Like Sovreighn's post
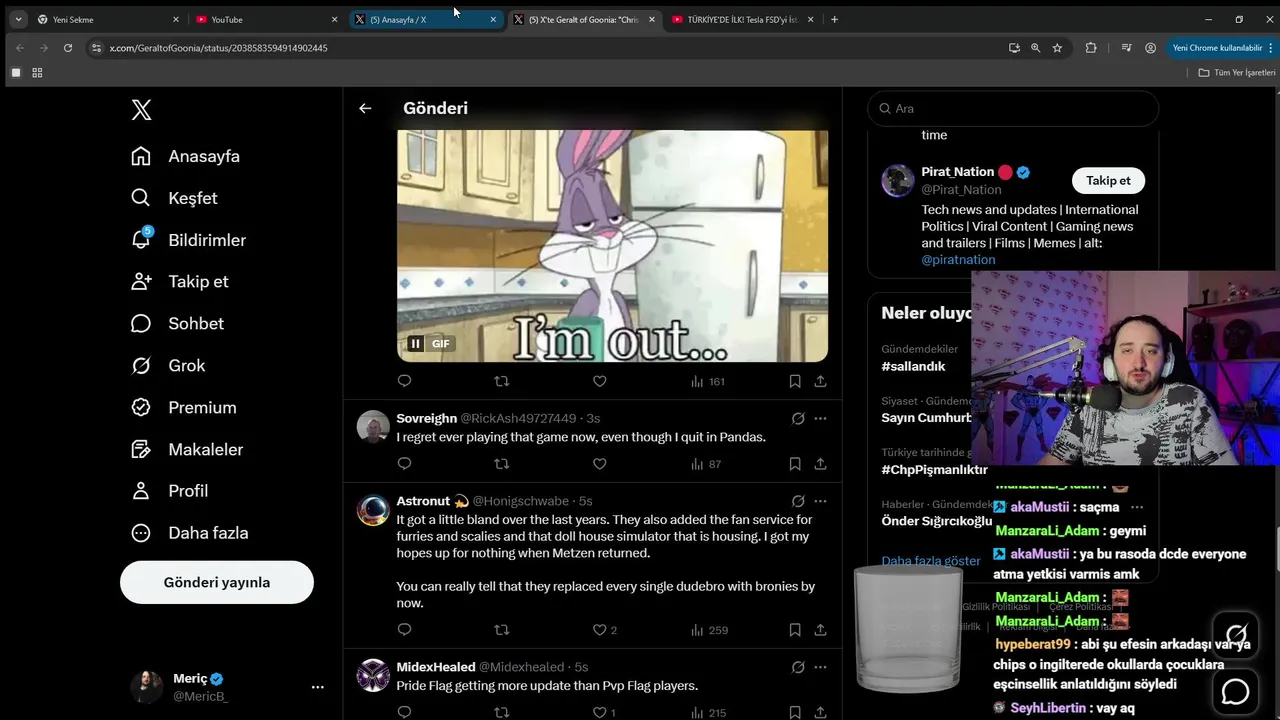 pyautogui.click(x=600, y=464)
